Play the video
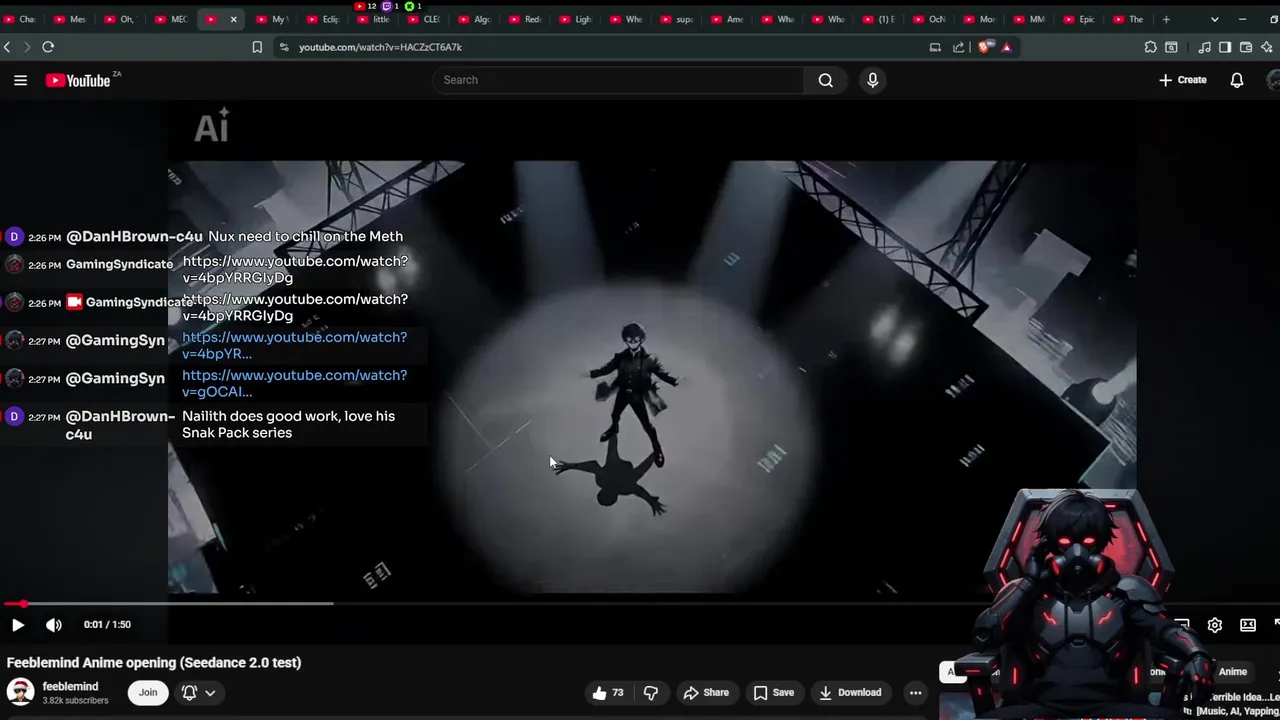Screen dimensions: 1280x720 (x=17, y=625)
